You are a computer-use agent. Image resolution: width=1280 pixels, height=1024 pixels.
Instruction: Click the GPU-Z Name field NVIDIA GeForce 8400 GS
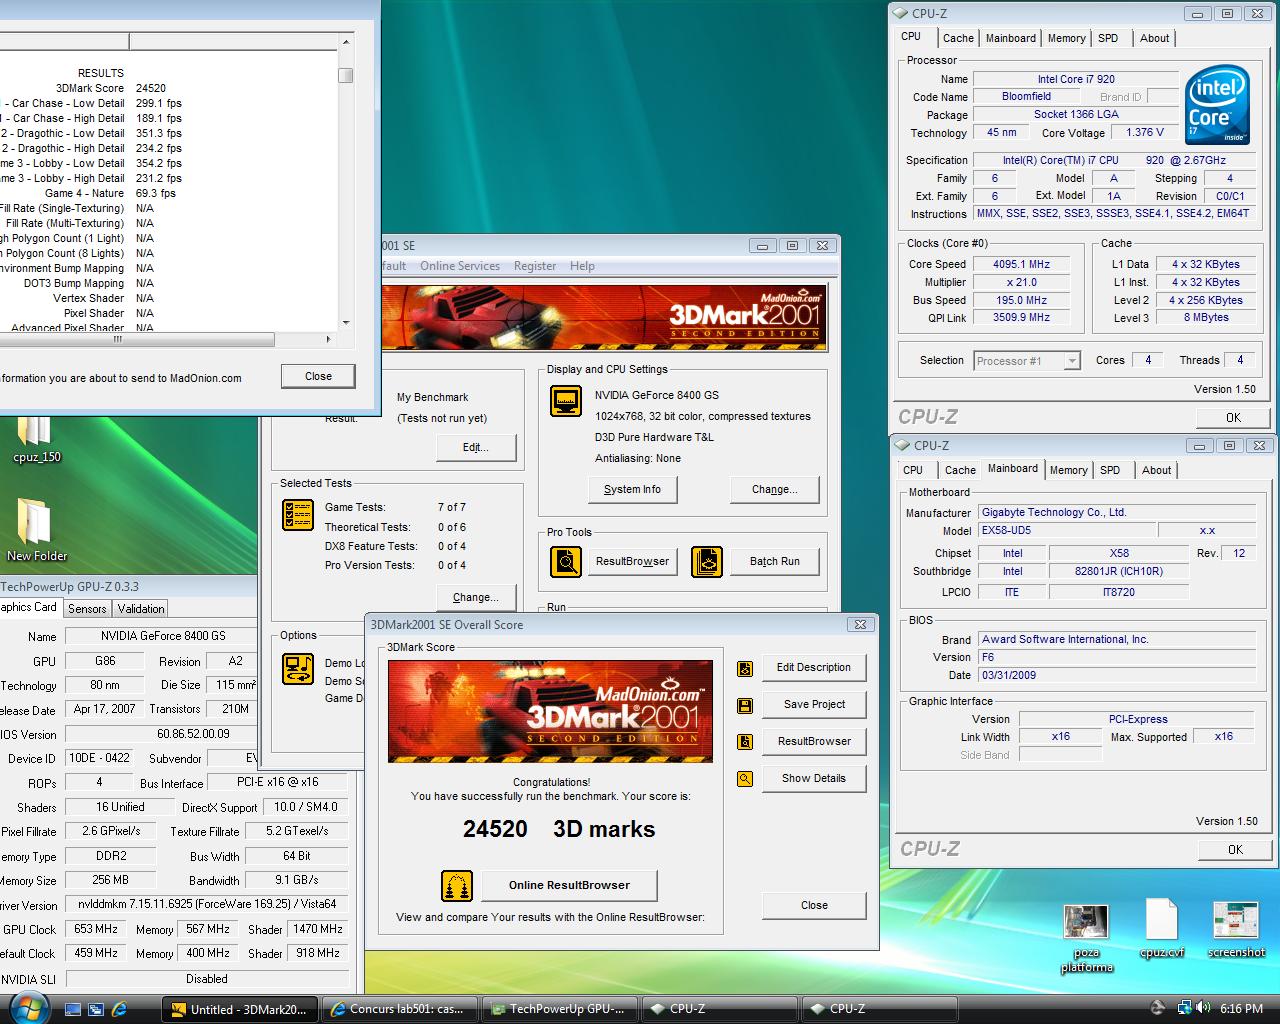(163, 636)
